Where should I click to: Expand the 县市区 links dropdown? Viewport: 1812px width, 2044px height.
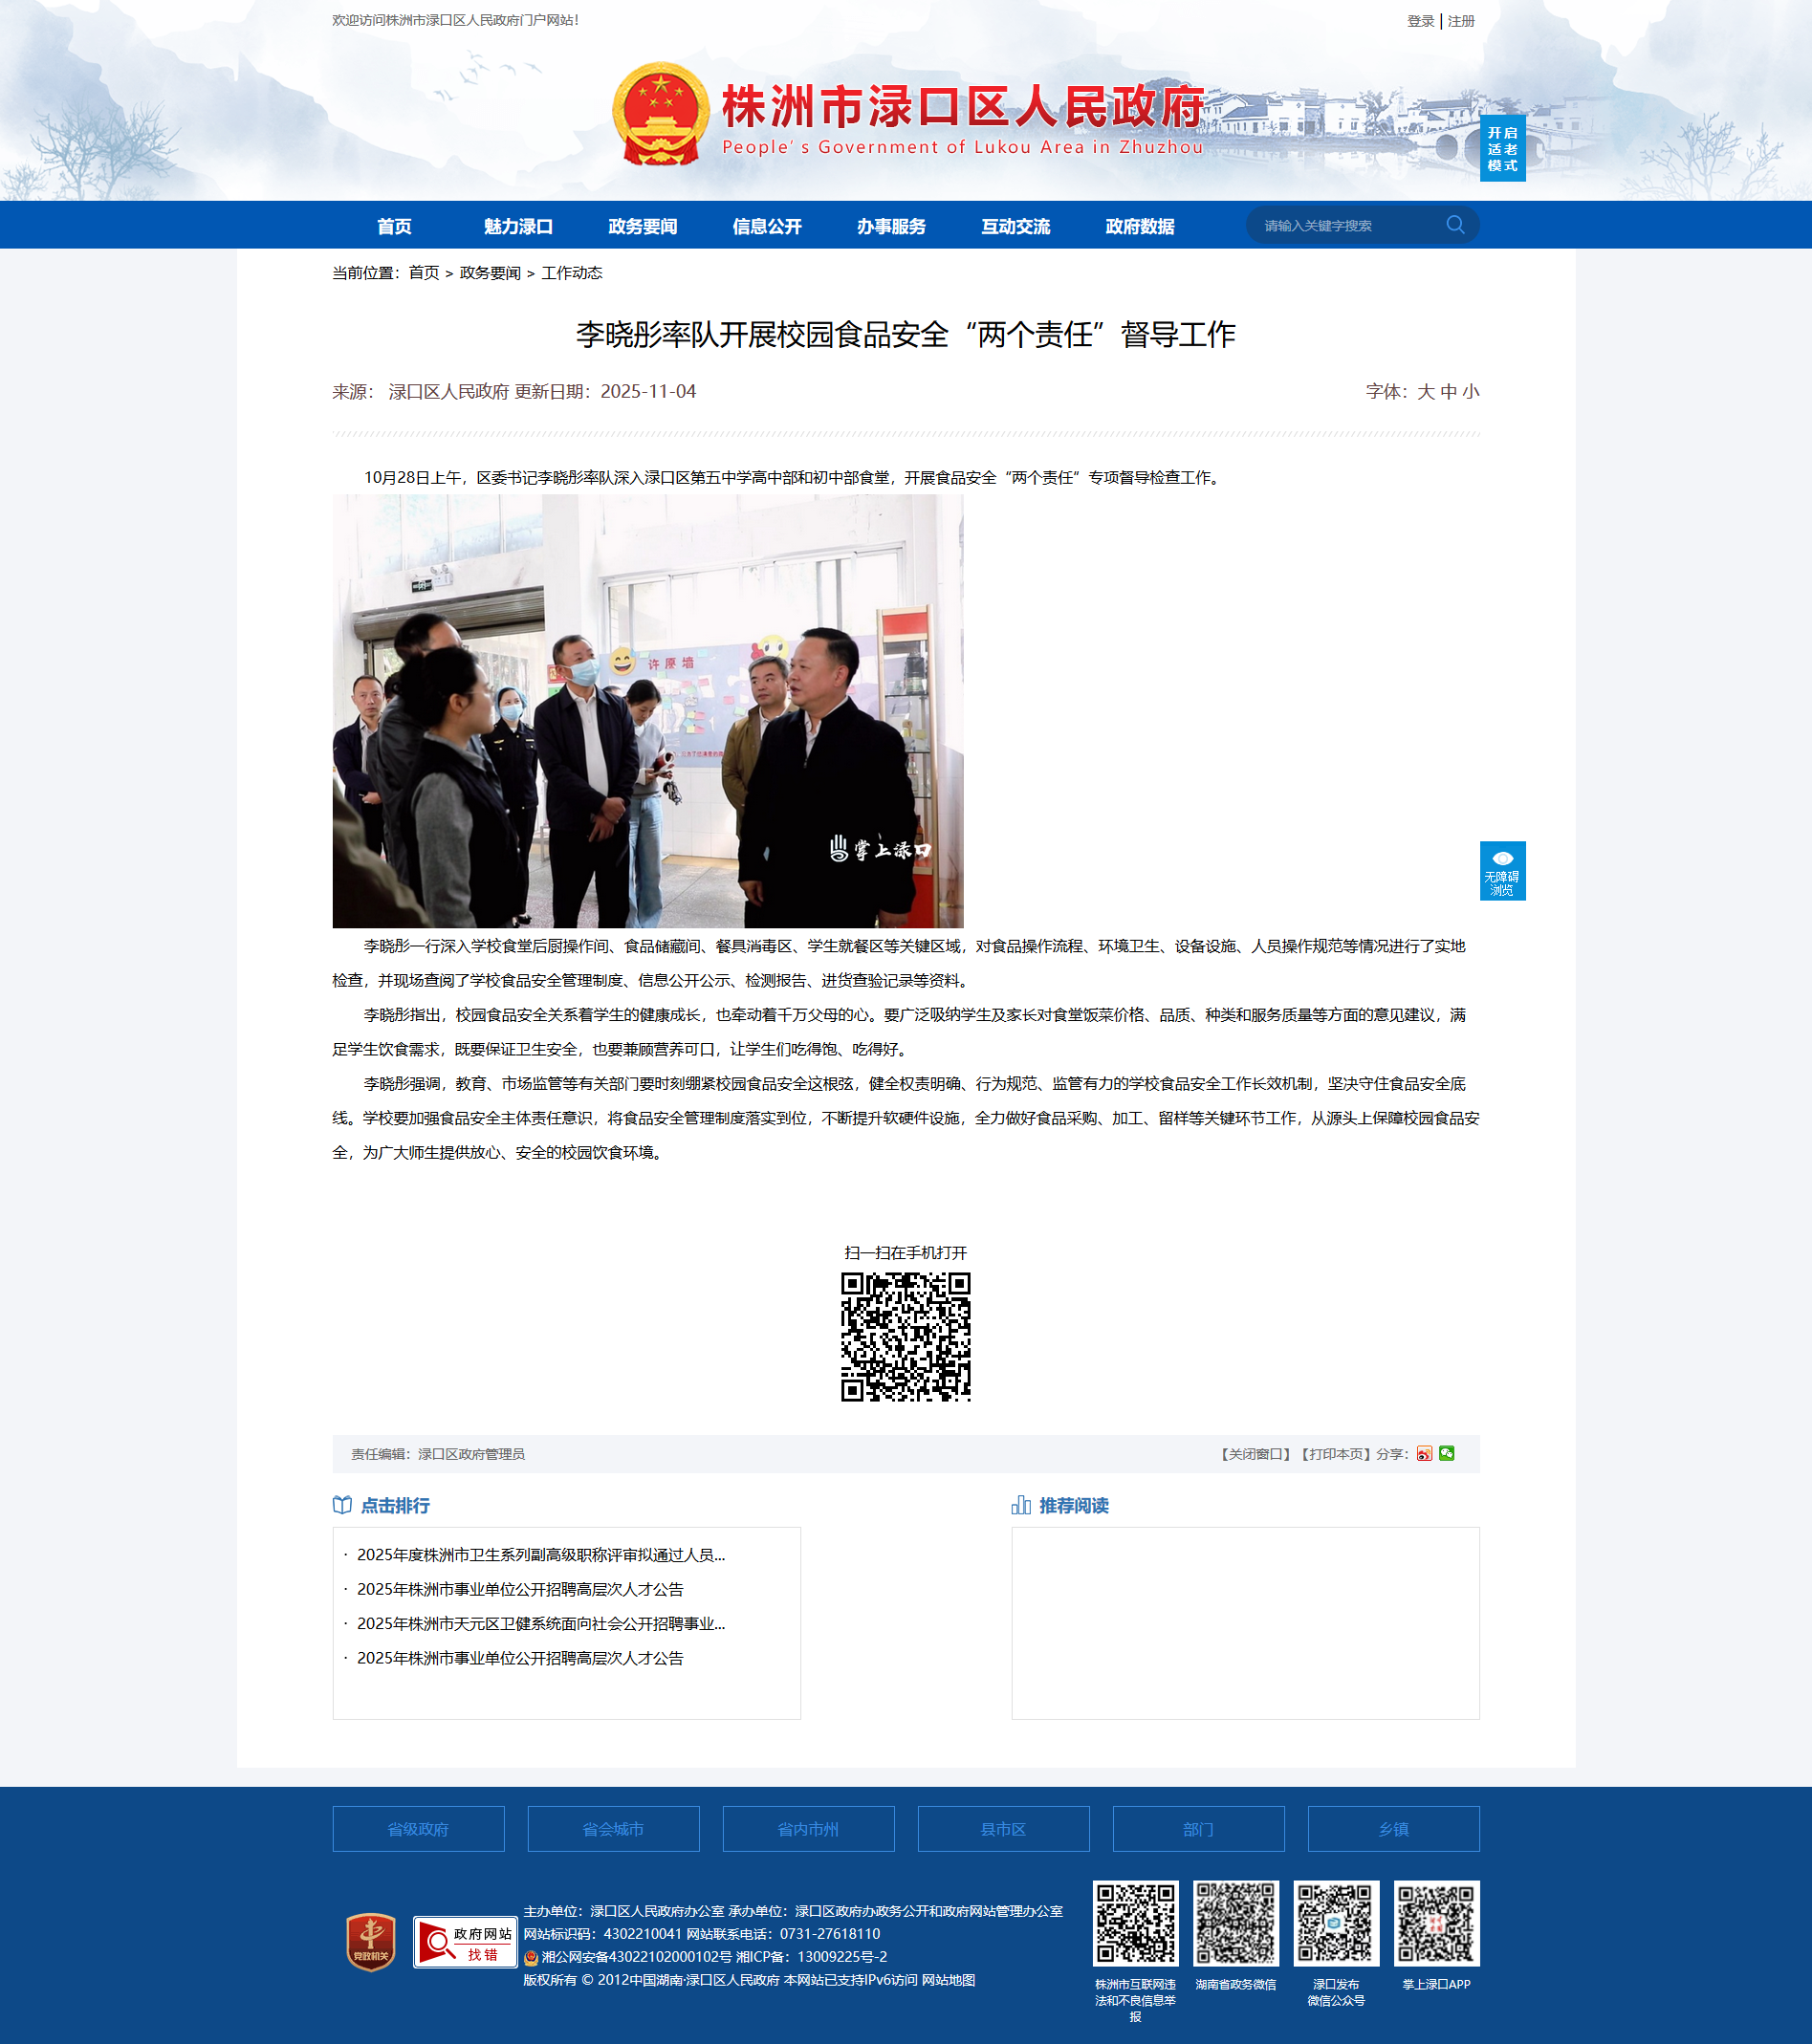(1003, 1829)
